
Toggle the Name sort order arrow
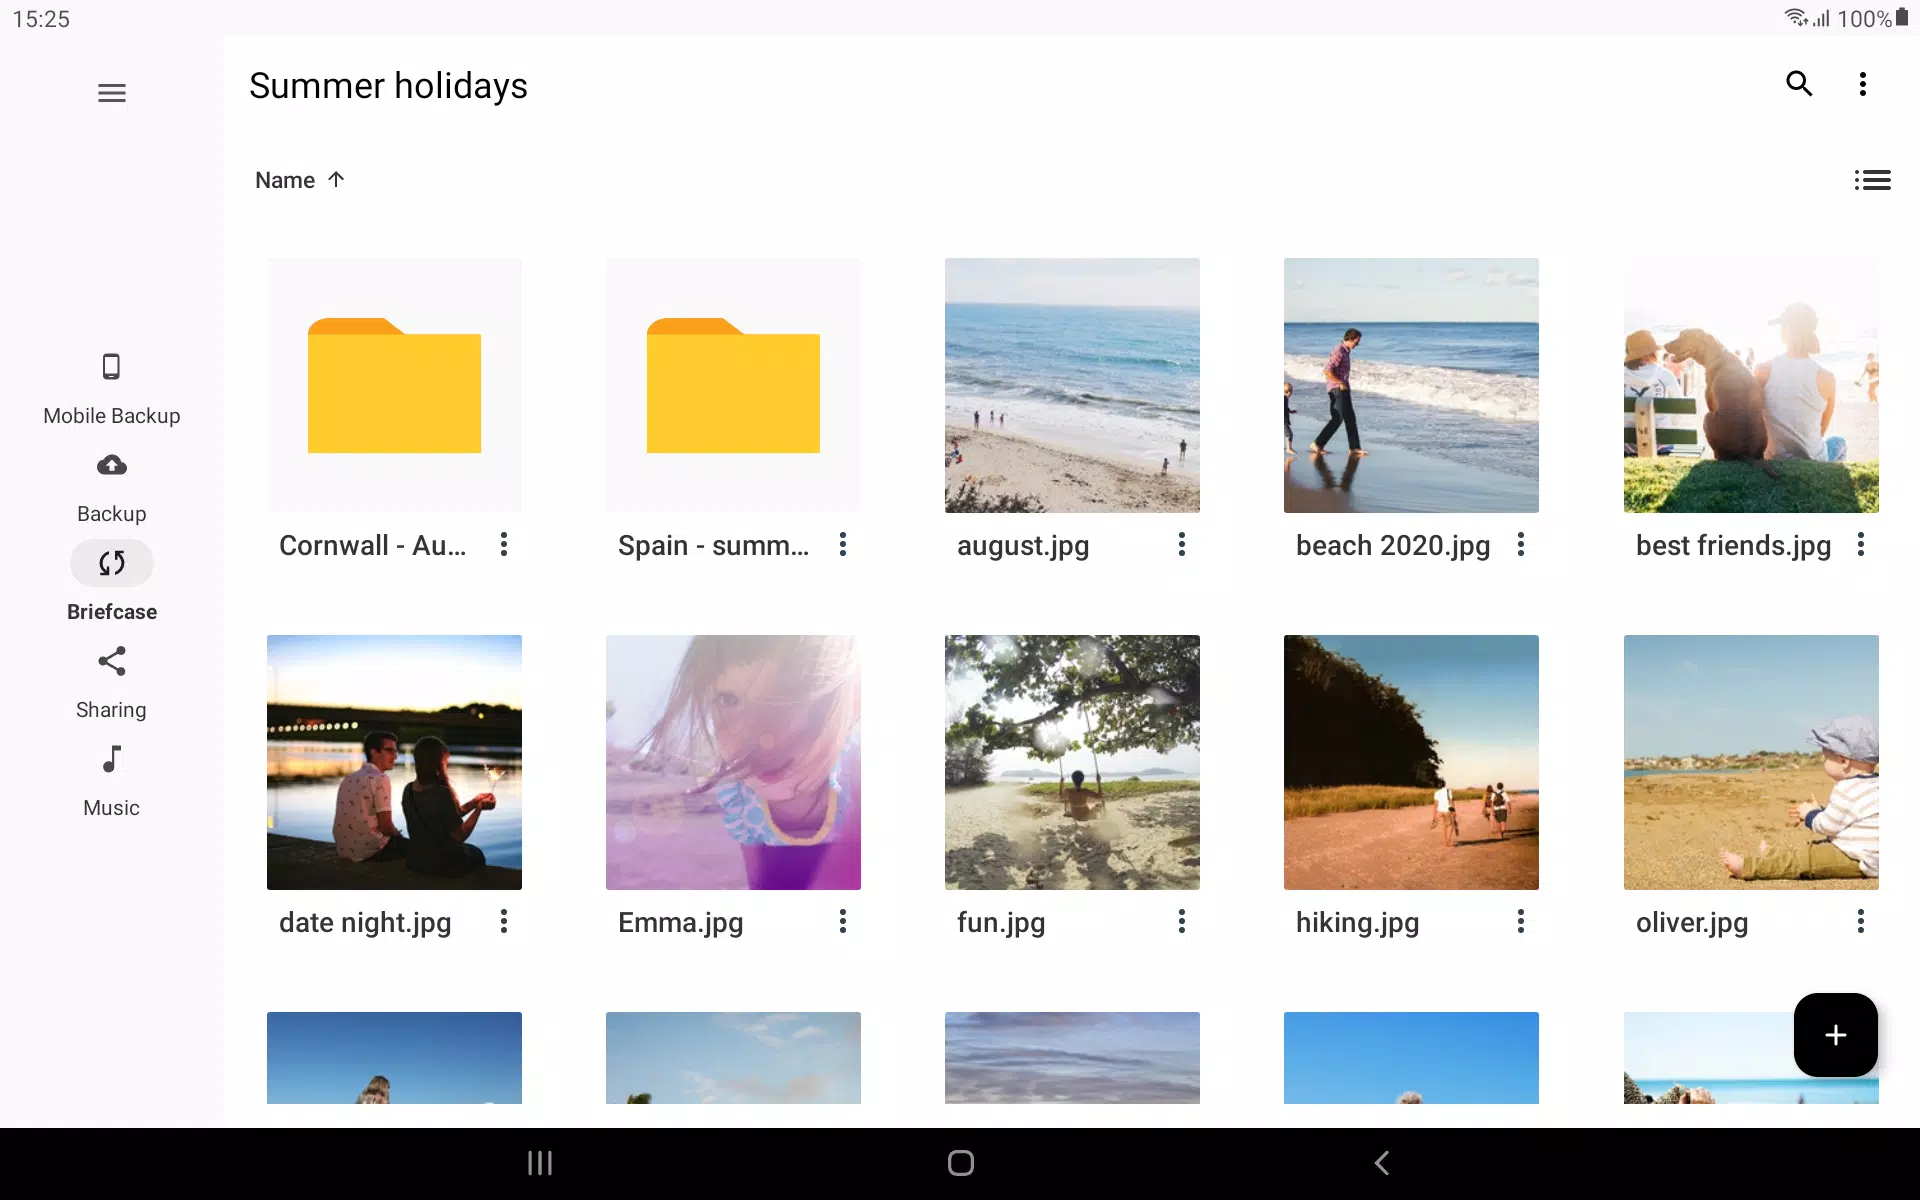pos(336,180)
